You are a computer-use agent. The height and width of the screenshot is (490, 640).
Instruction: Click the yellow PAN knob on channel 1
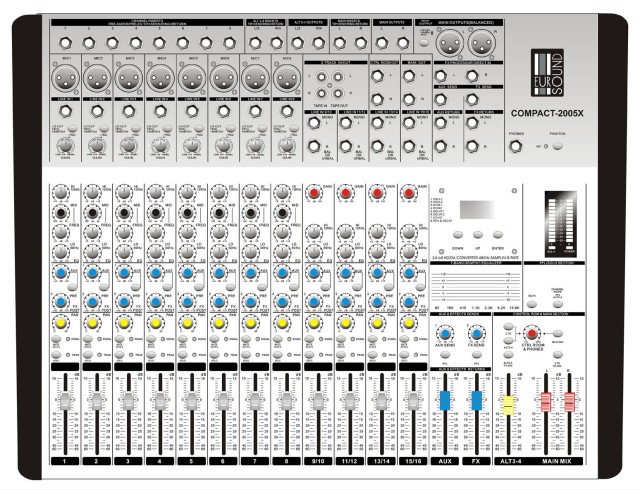point(61,323)
